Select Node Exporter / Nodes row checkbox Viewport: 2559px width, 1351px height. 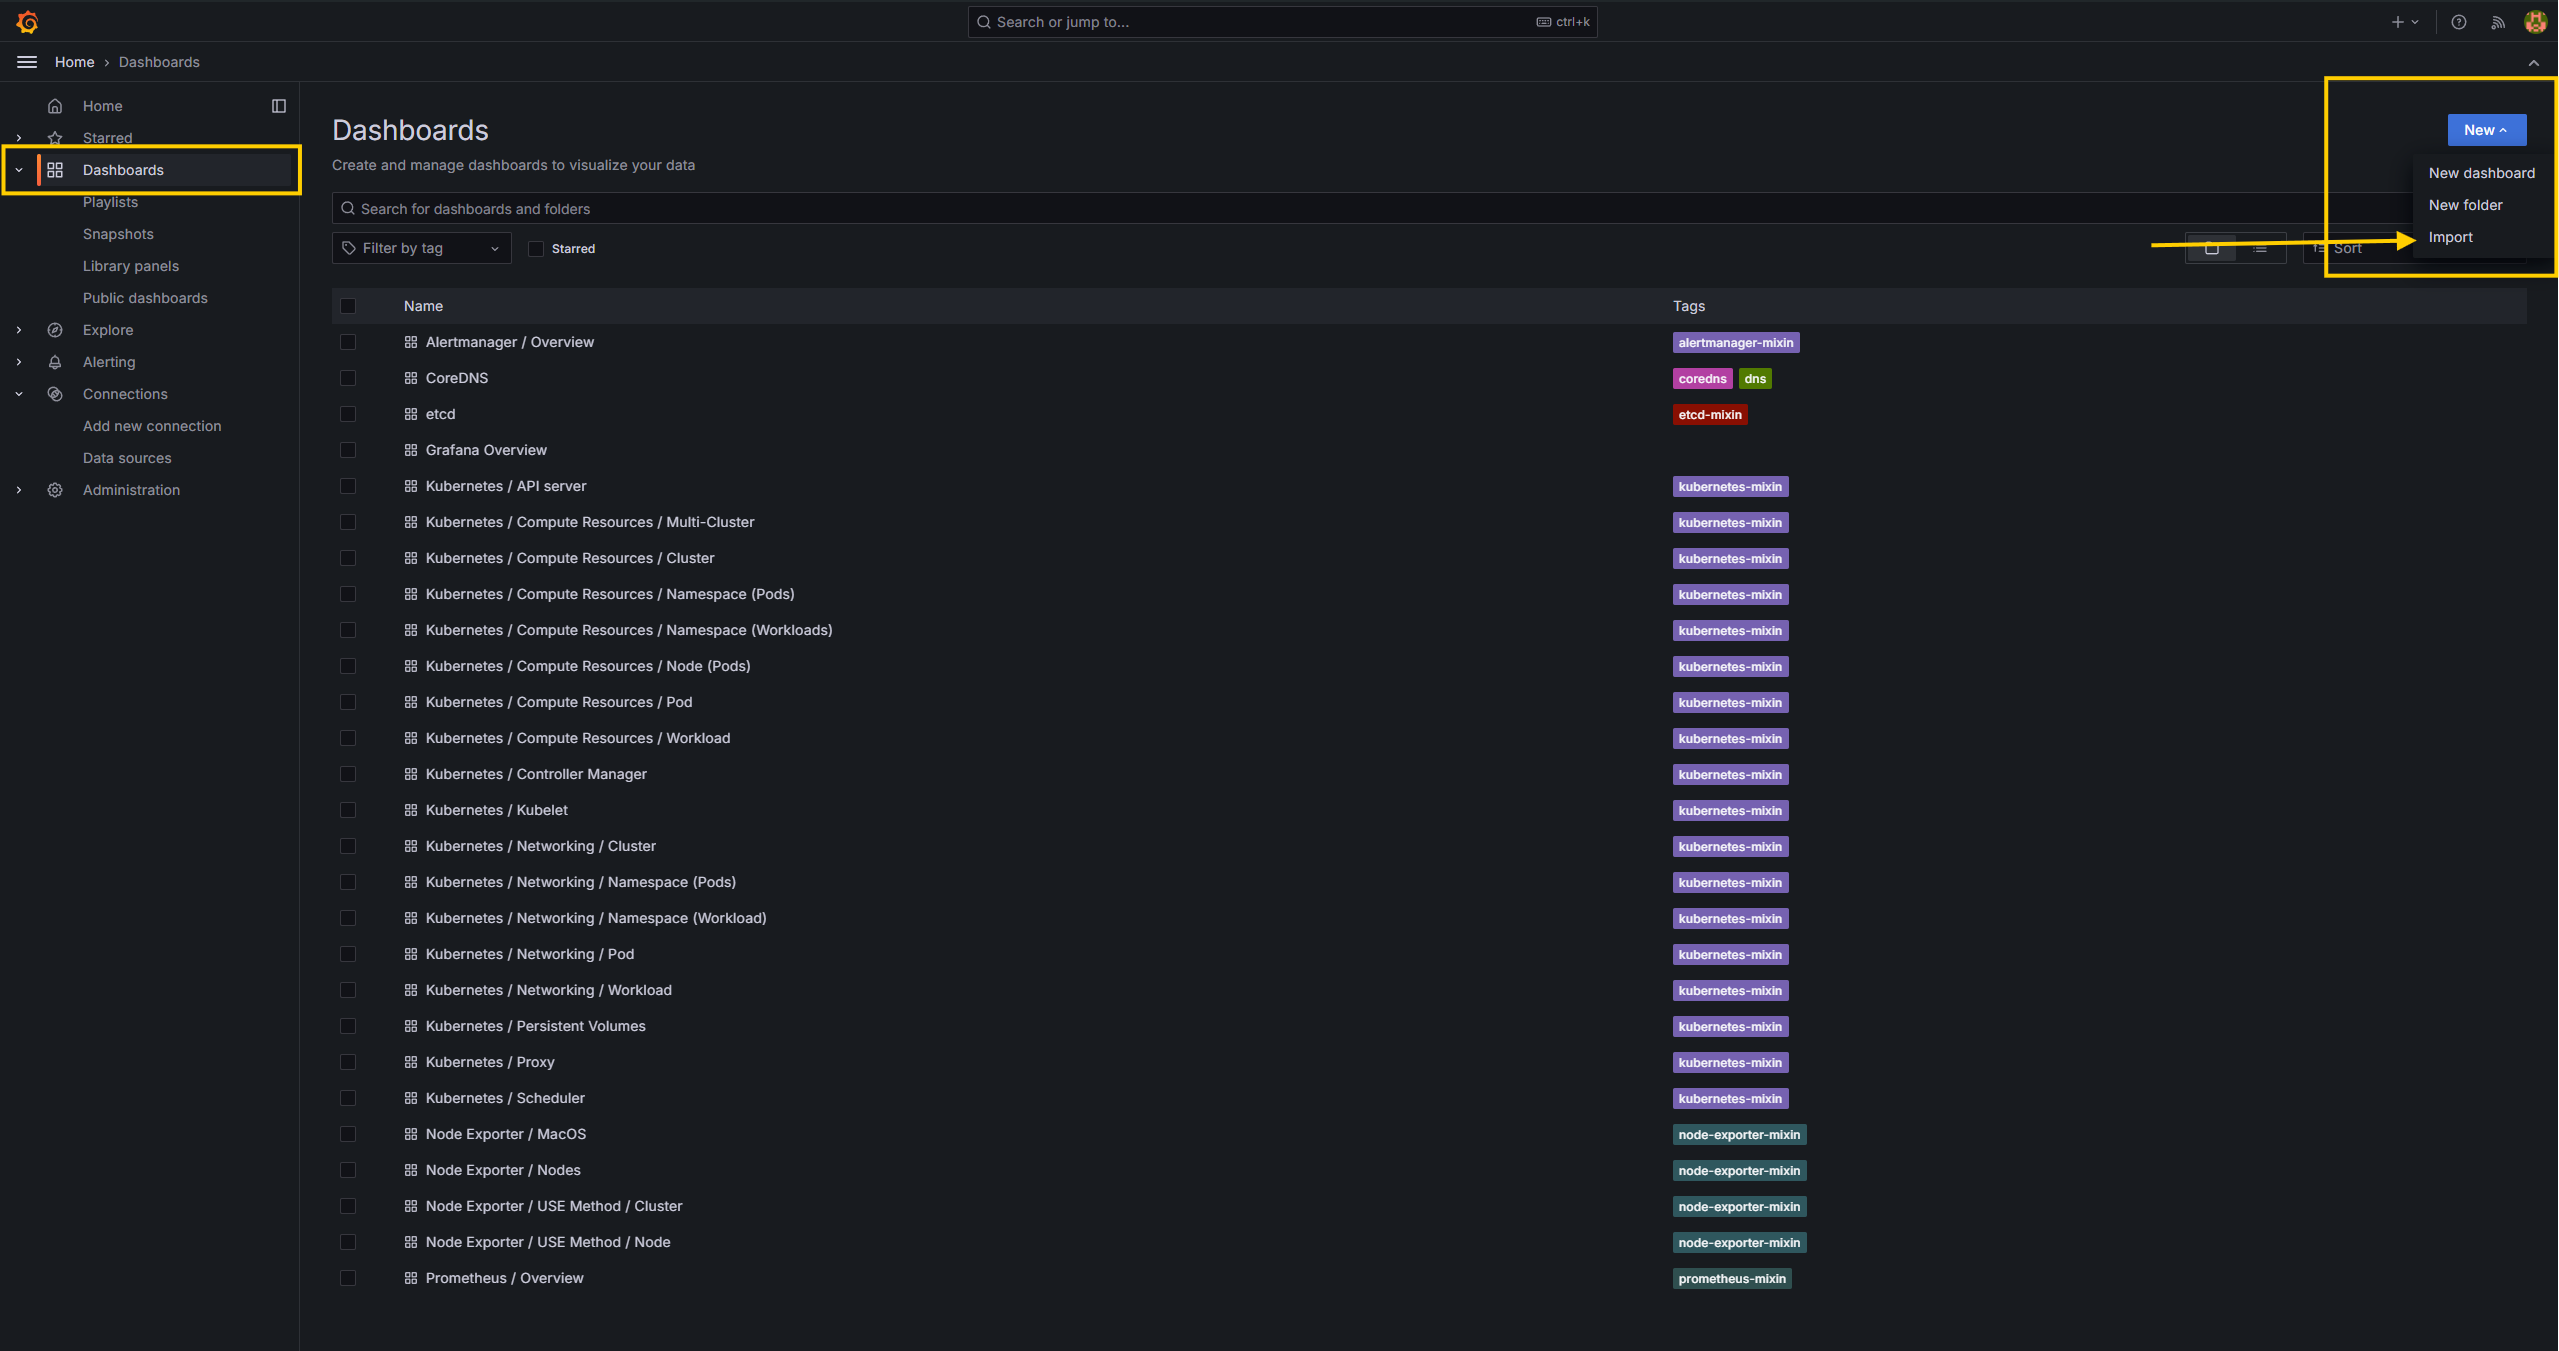tap(348, 1170)
